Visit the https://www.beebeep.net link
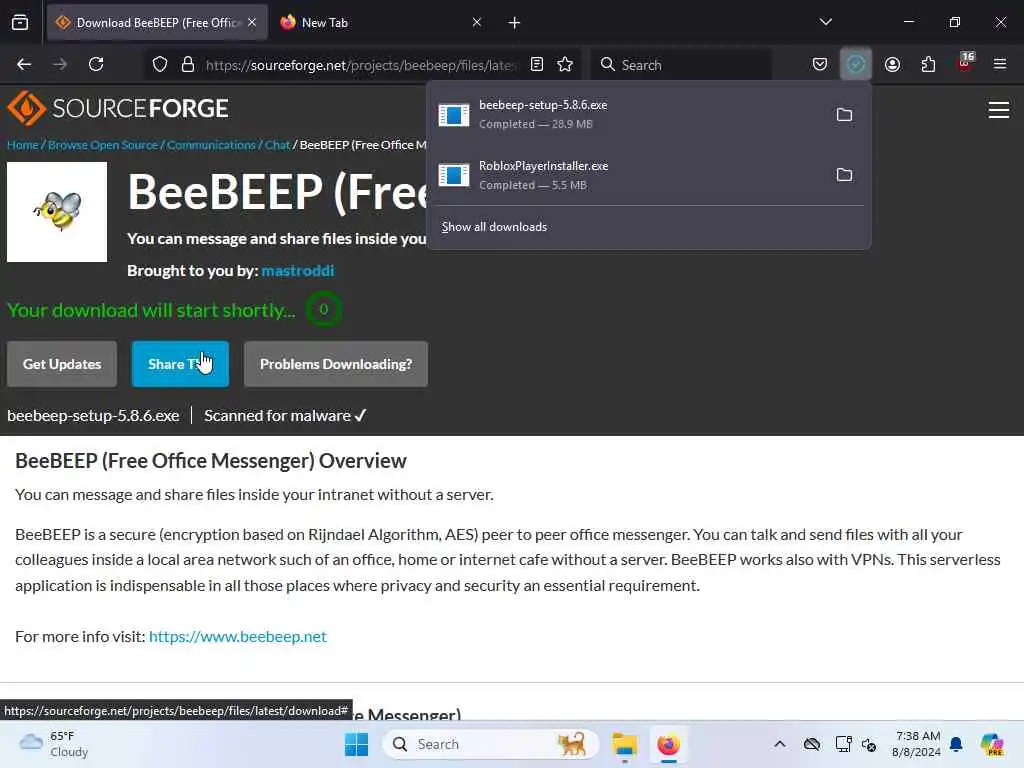The width and height of the screenshot is (1024, 768). 238,637
